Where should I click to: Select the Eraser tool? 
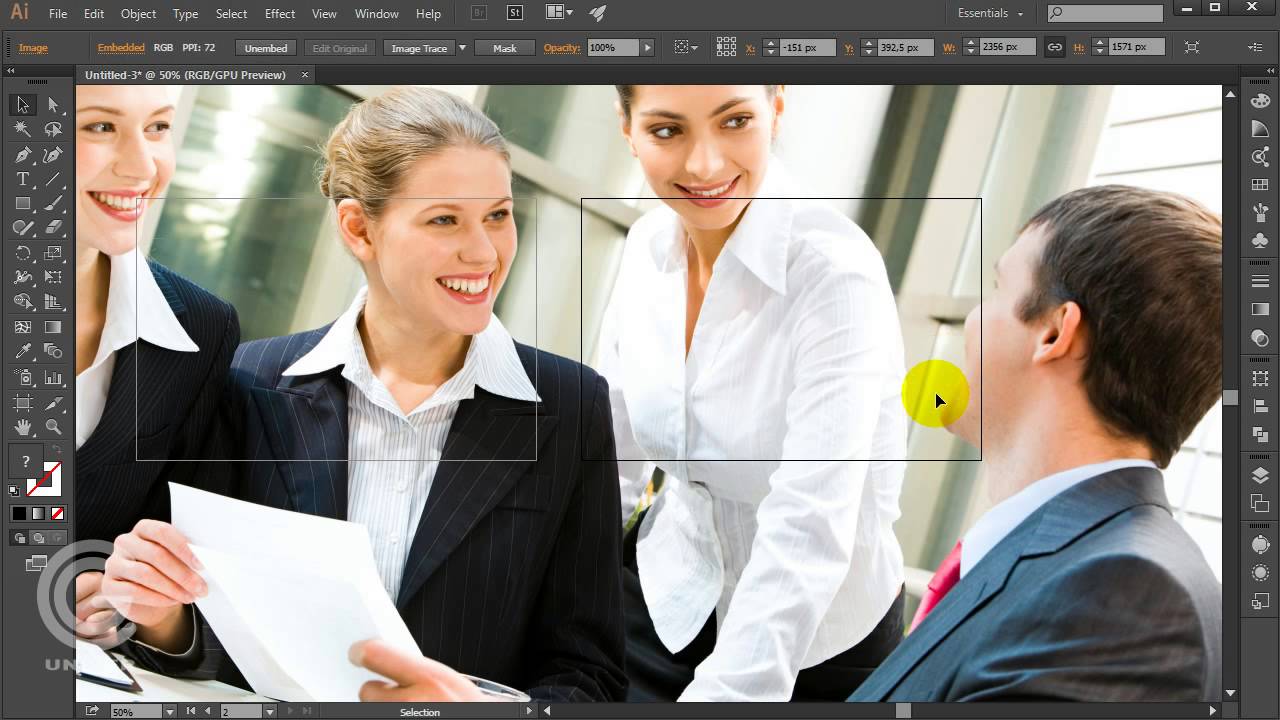(54, 228)
